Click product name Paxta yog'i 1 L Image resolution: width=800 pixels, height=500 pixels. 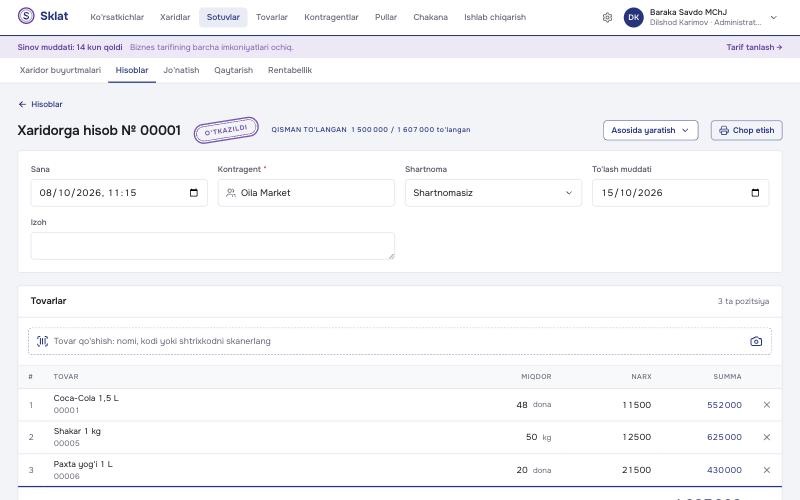click(83, 464)
